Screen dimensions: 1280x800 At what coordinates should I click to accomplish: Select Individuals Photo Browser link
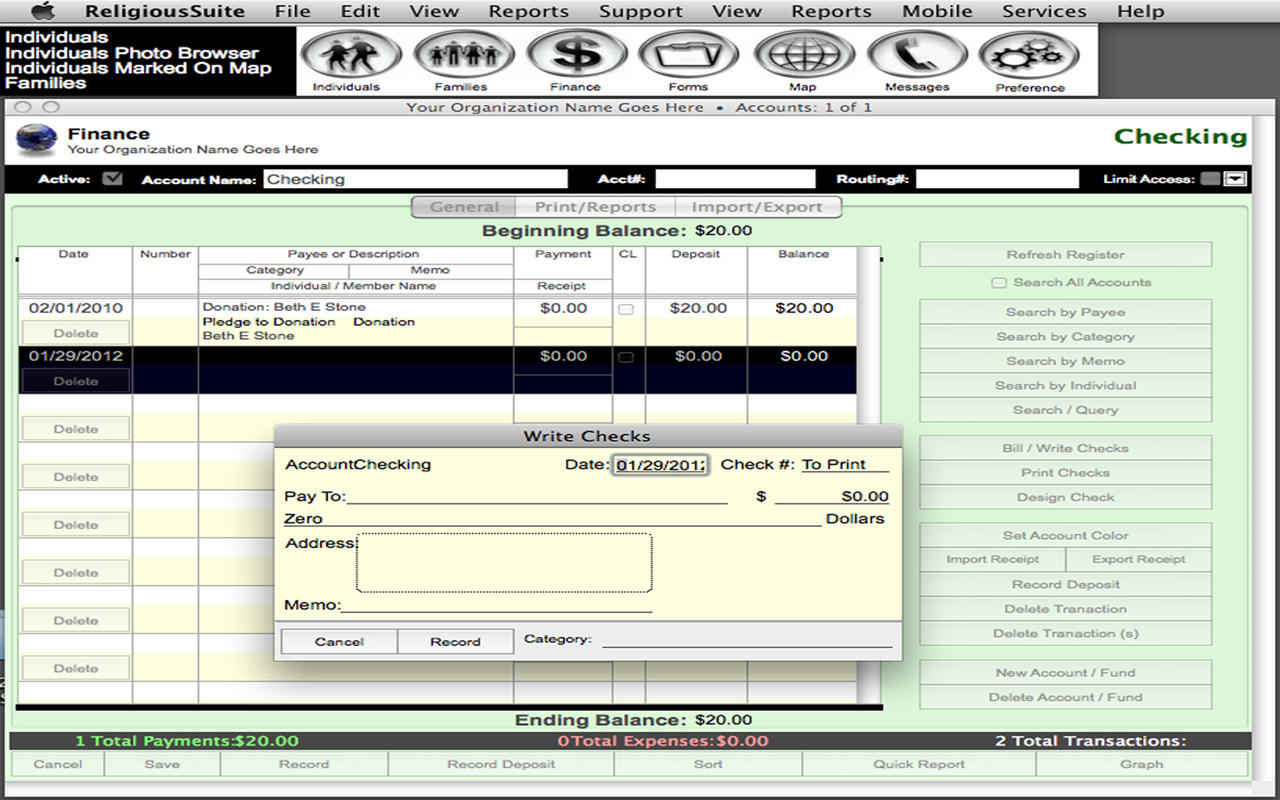[x=132, y=53]
